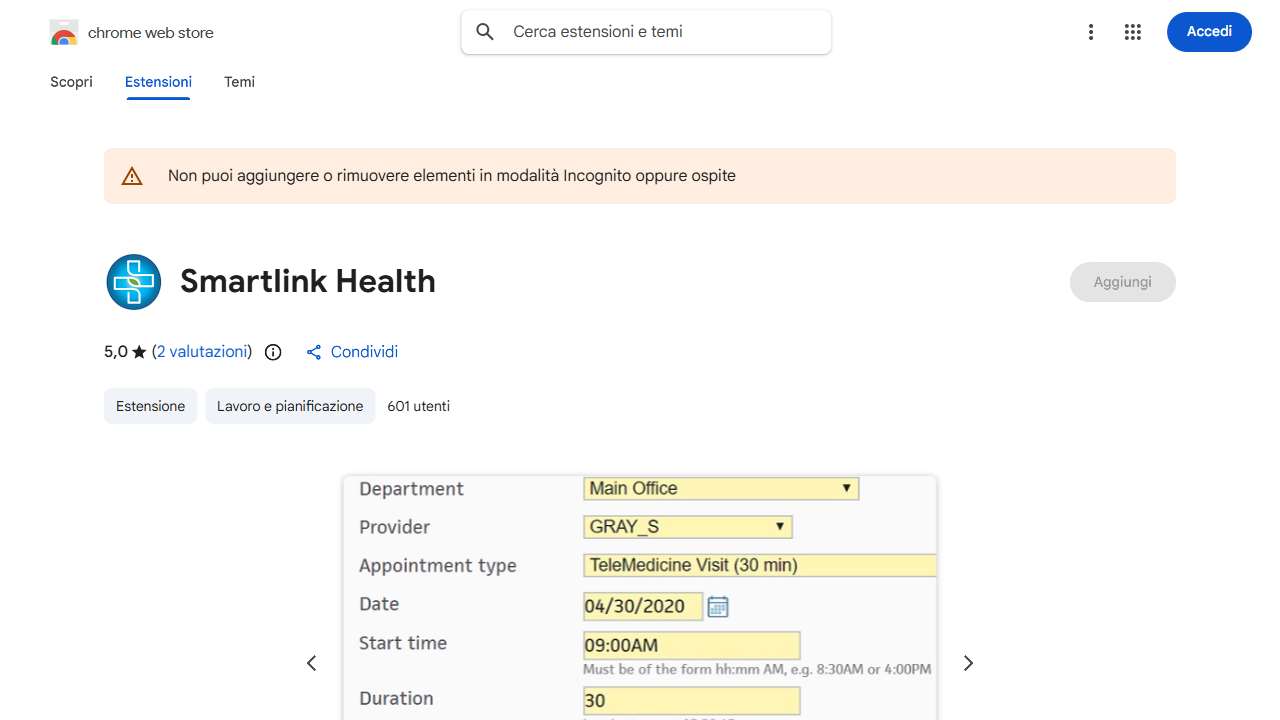This screenshot has width=1280, height=720.
Task: Open the Estensioni tab
Action: tap(158, 82)
